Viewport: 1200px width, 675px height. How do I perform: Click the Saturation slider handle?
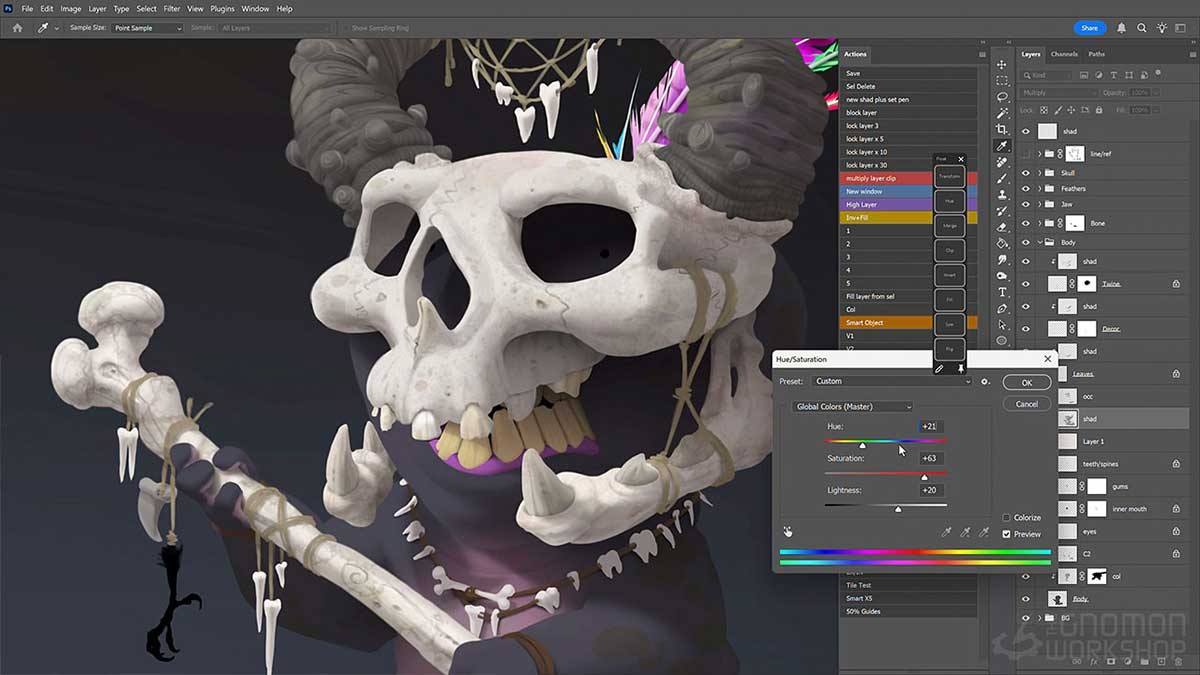[x=925, y=477]
